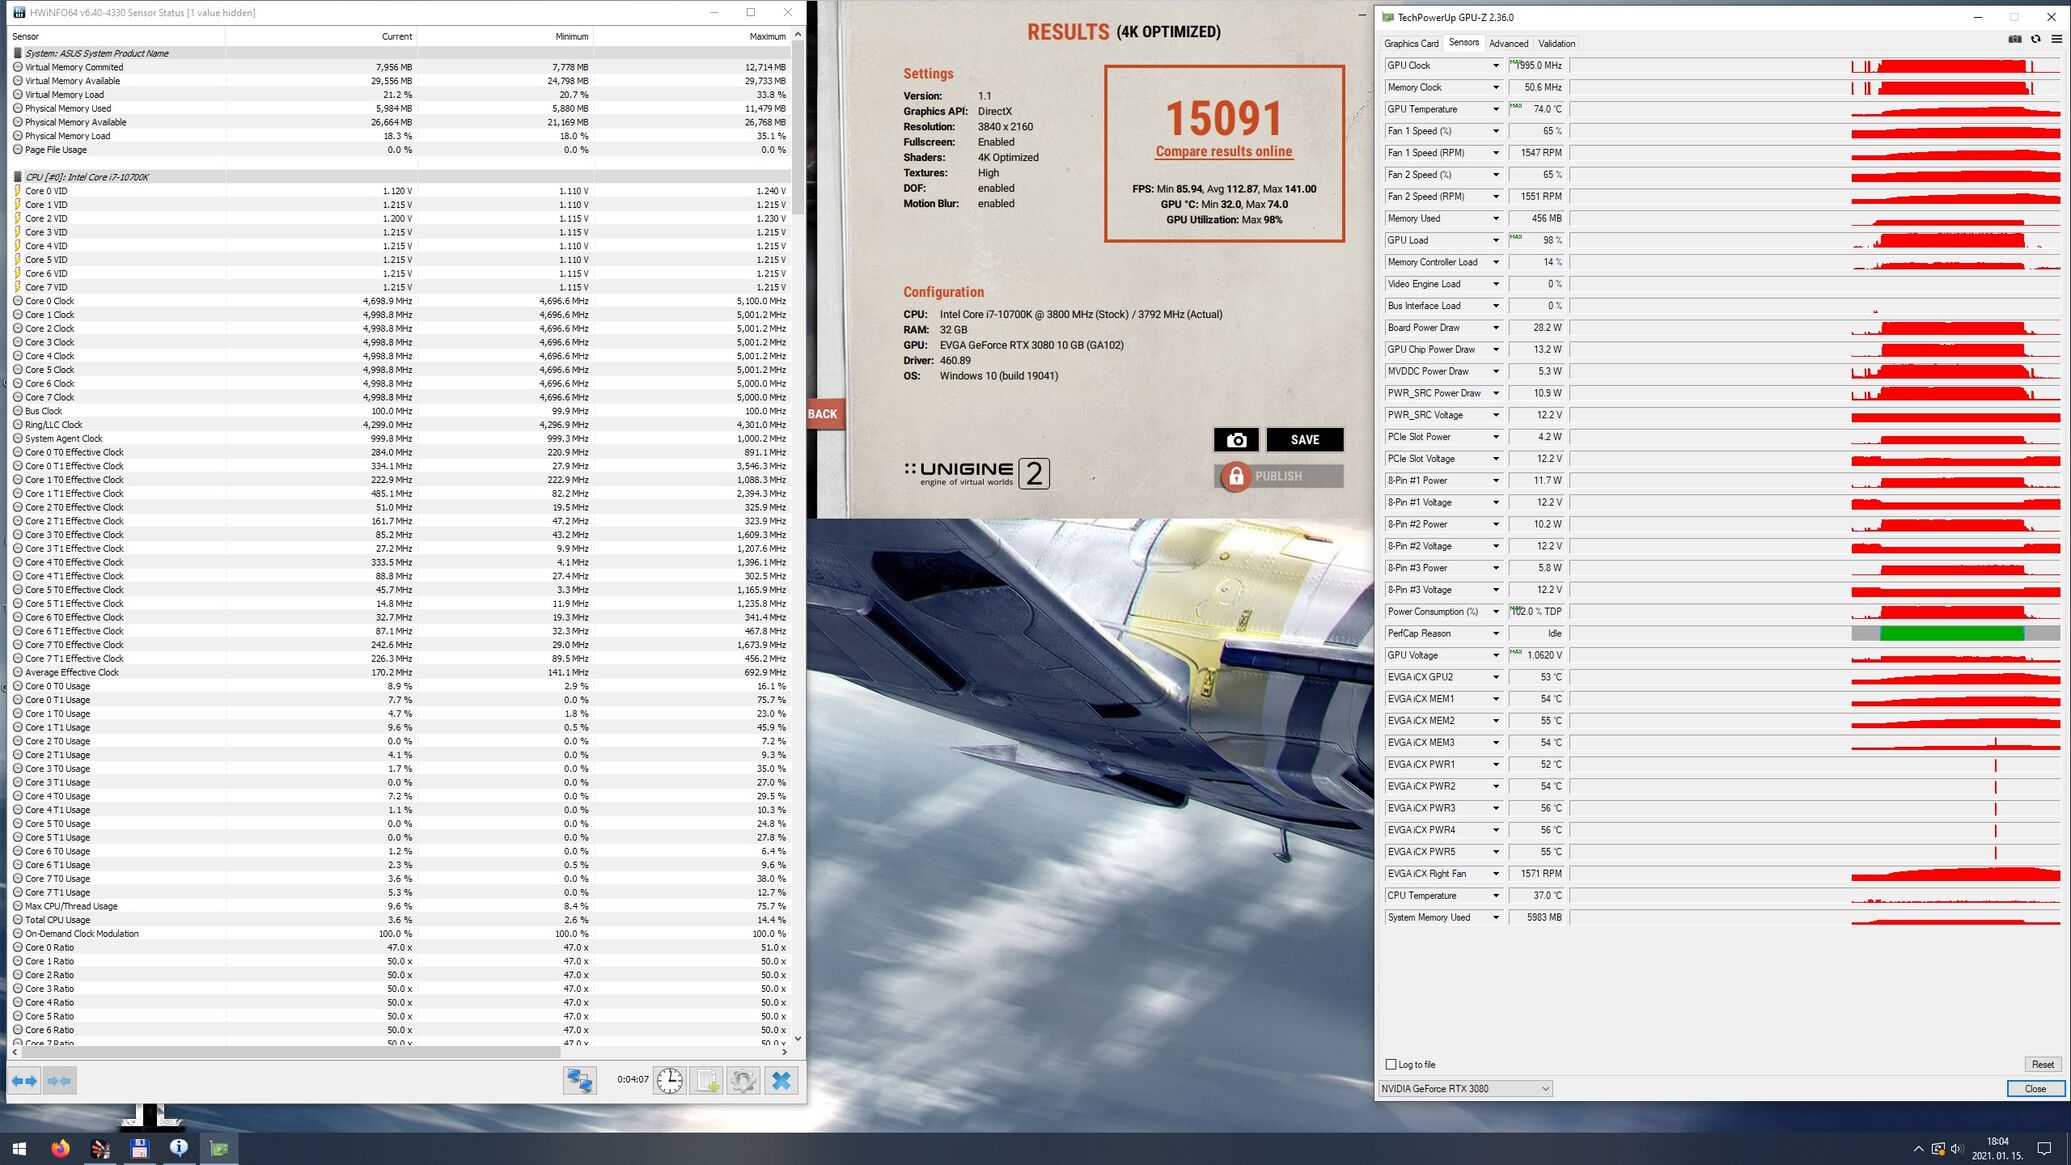Click HWiNFO expand-layout arrows button
The image size is (2071, 1165).
coord(24,1080)
